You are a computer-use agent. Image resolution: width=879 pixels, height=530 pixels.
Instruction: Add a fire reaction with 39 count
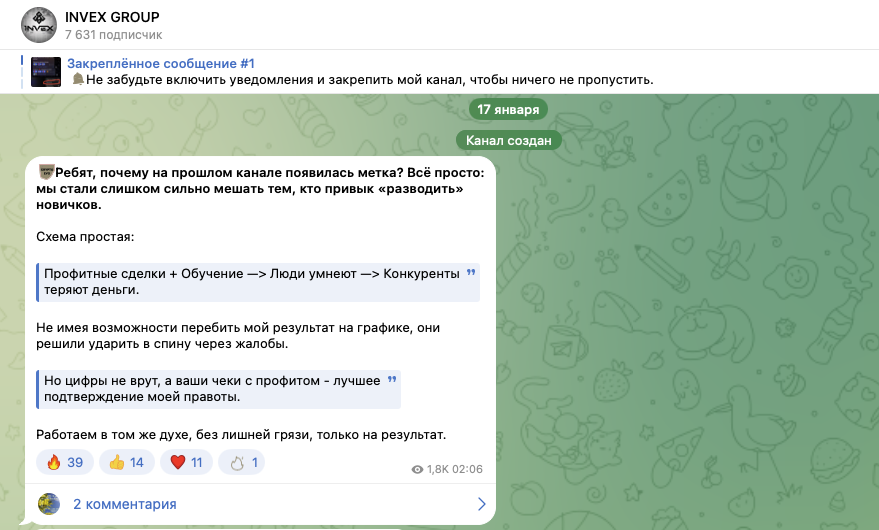65,462
